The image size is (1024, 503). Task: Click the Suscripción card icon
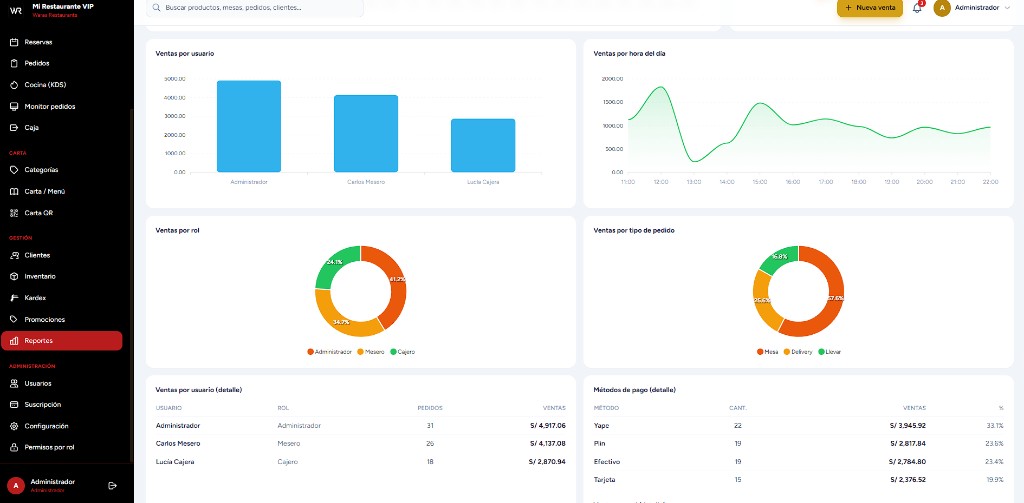pos(14,404)
